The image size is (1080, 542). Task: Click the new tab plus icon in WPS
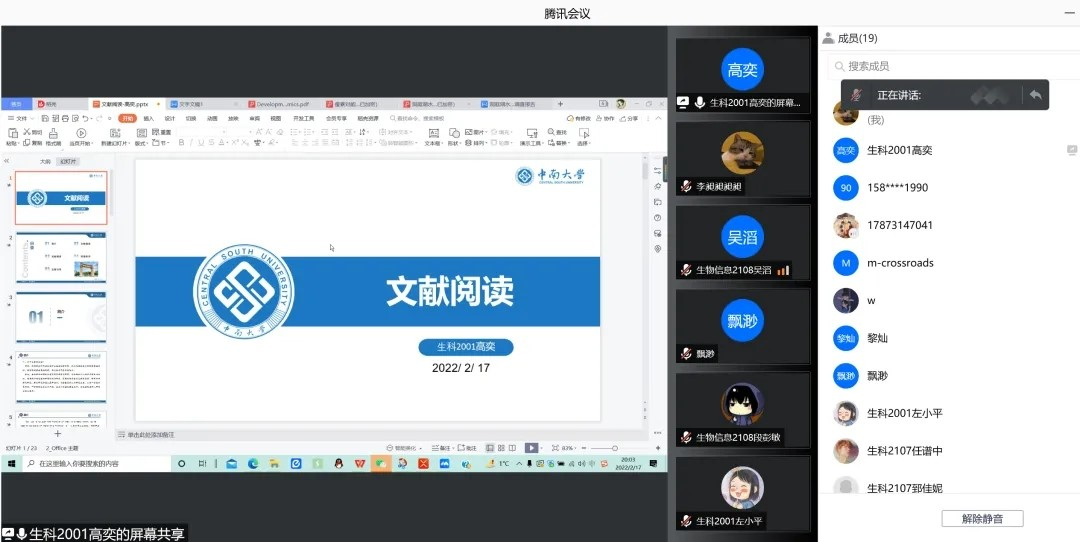560,104
